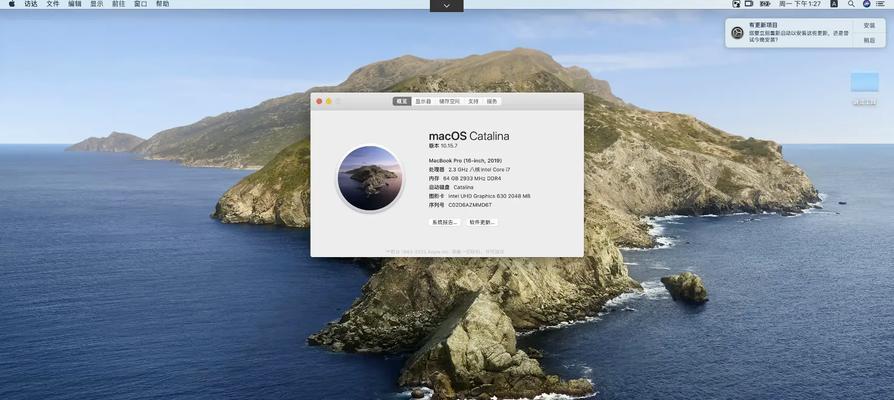
Task: Switch to the 服务 tab
Action: click(x=492, y=101)
